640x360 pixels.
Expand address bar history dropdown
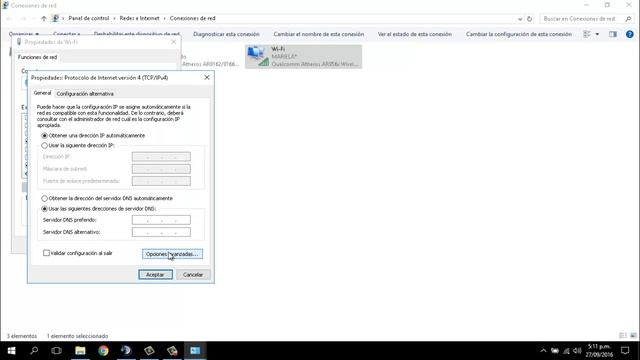(x=520, y=19)
